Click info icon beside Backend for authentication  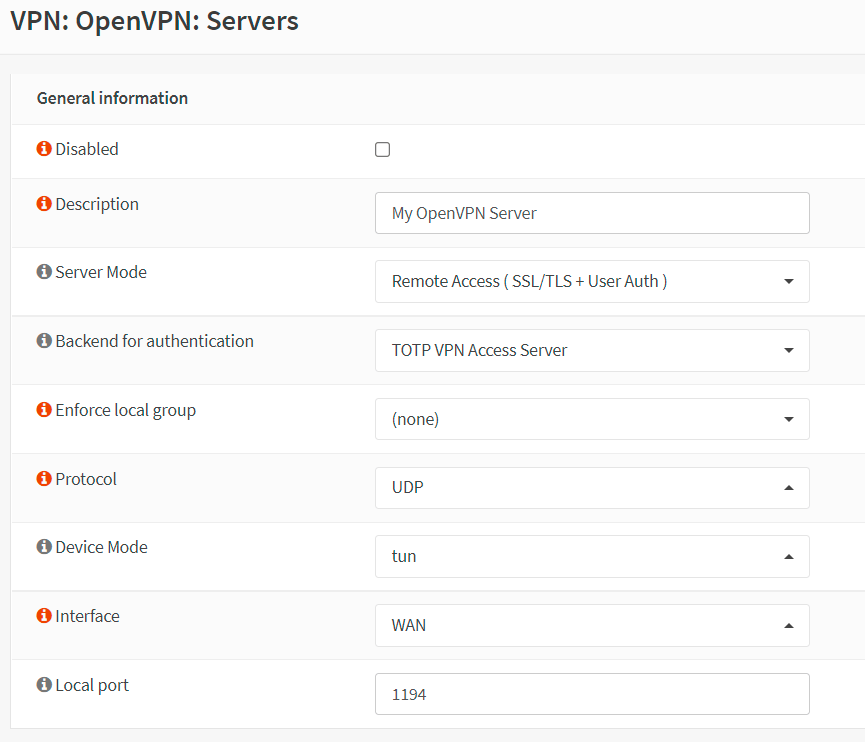click(x=44, y=340)
